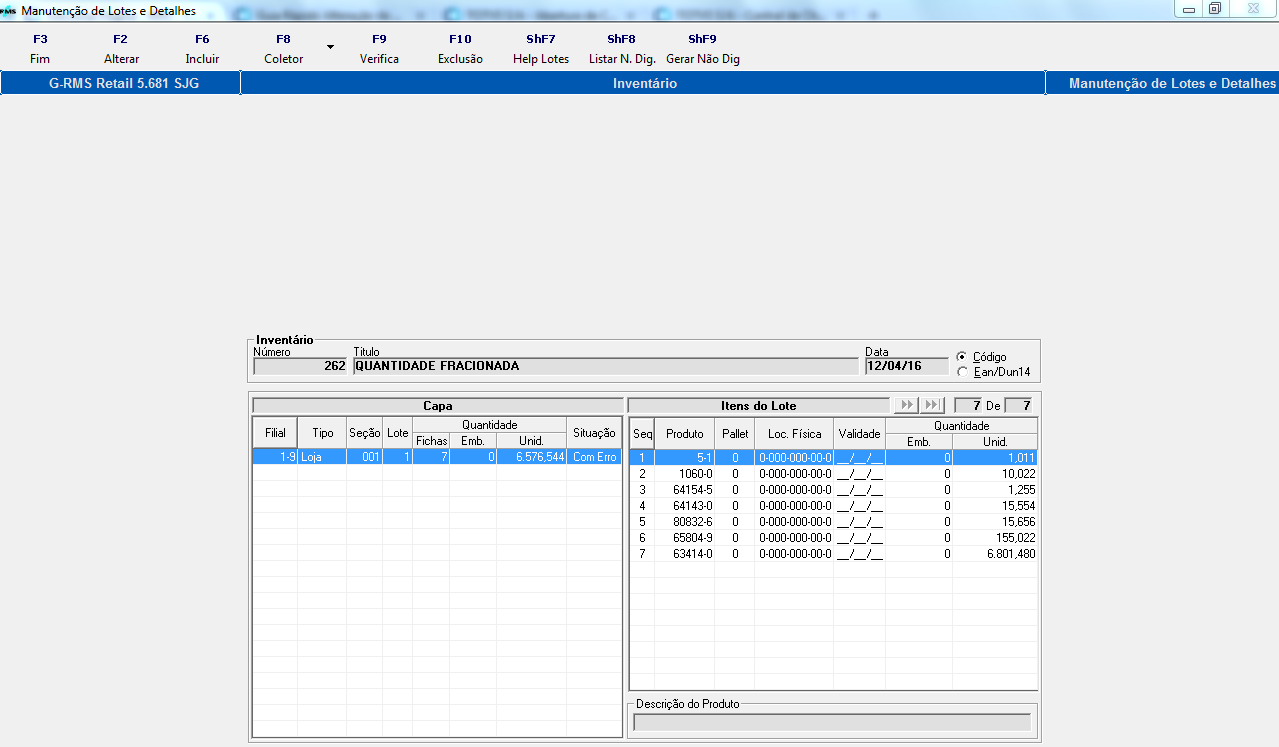Click the quantity value 1,255
1279x747 pixels.
[995, 489]
